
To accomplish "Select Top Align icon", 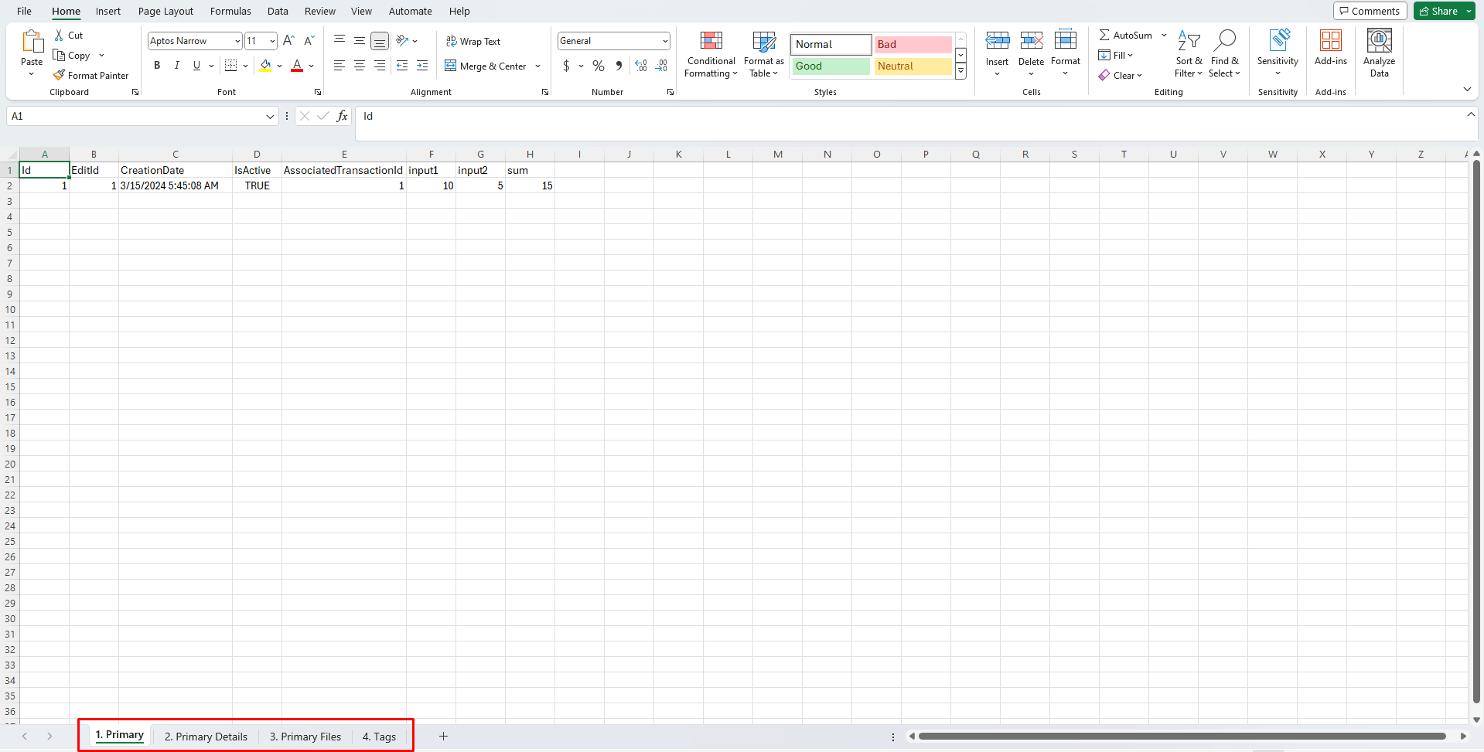I will (339, 41).
